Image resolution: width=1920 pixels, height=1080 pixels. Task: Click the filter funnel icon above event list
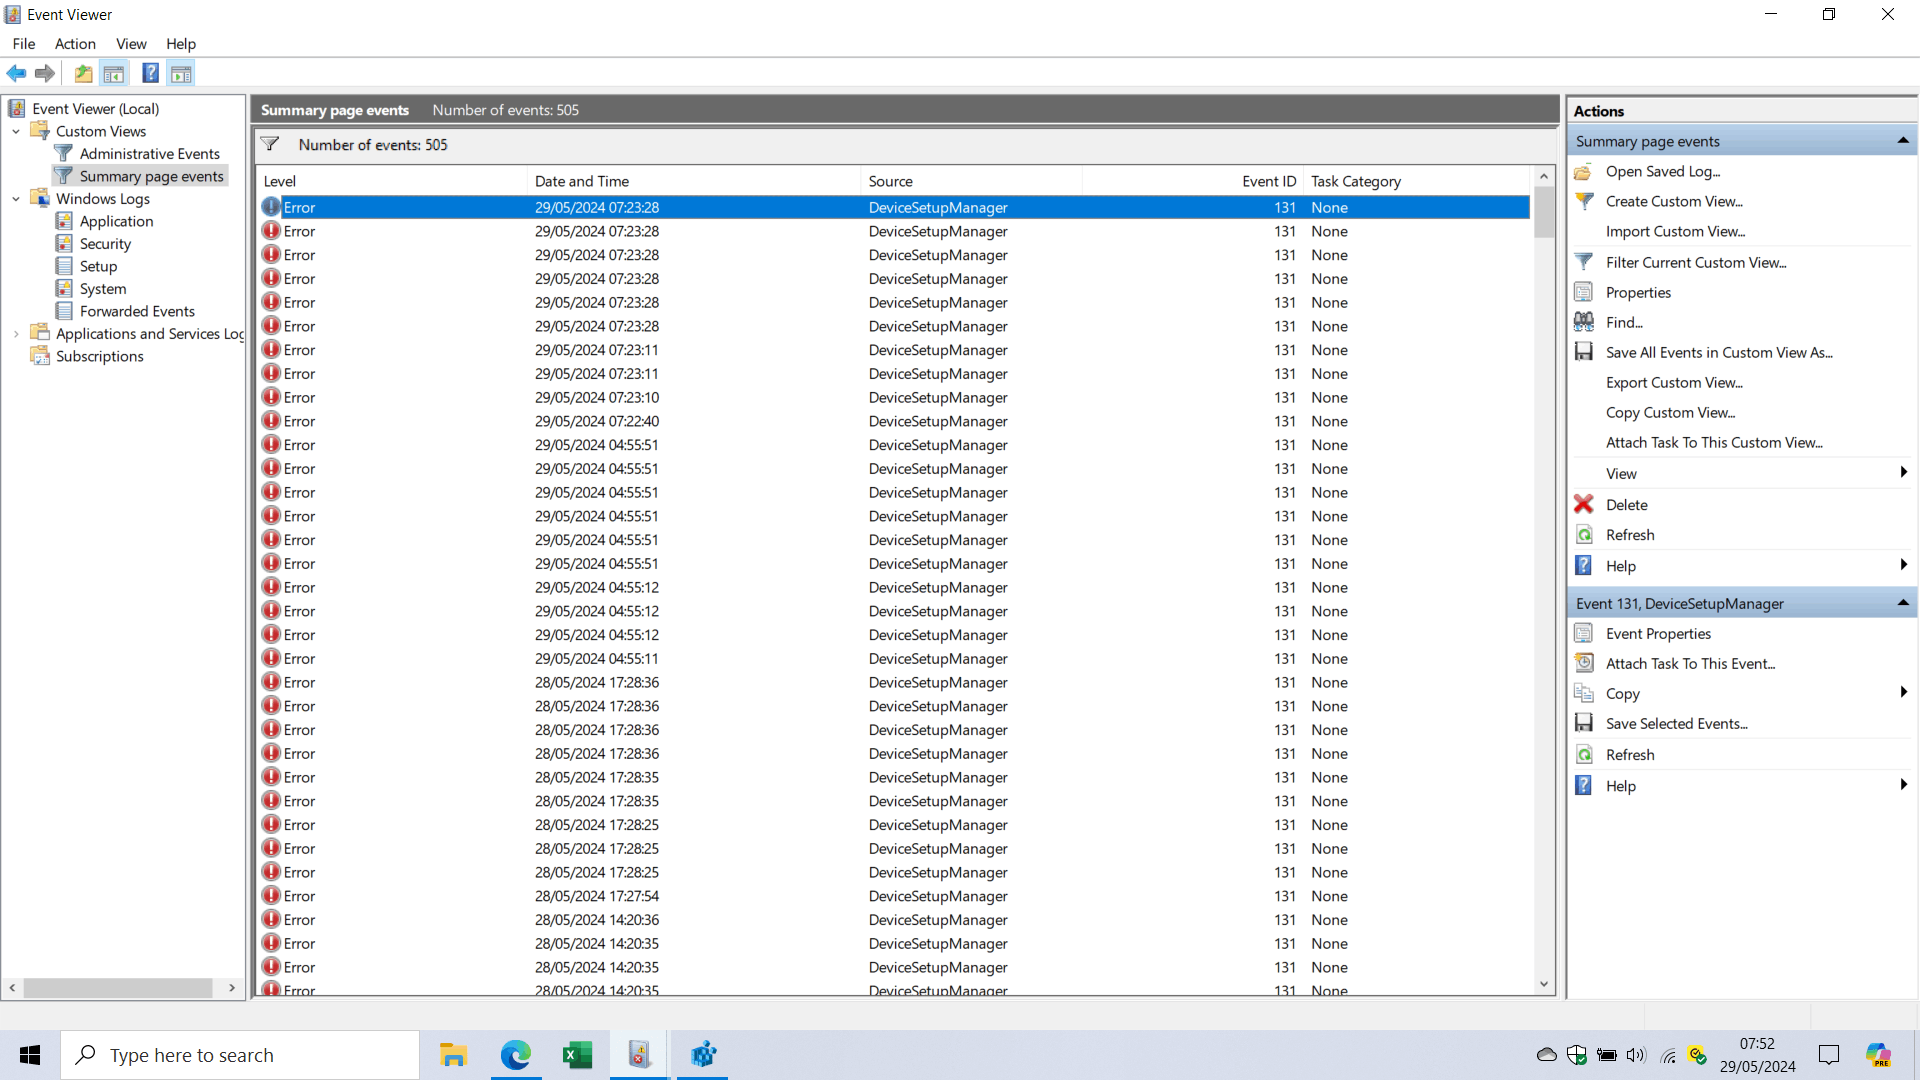point(270,144)
